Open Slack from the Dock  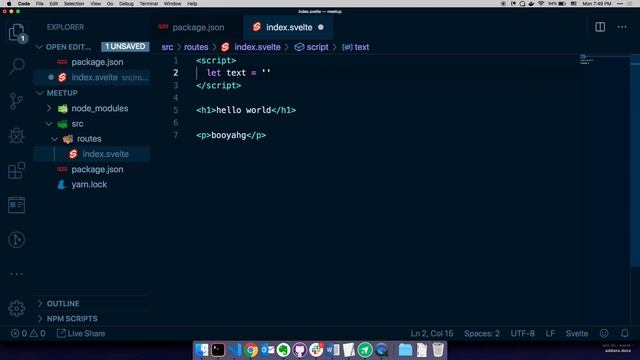pyautogui.click(x=316, y=350)
